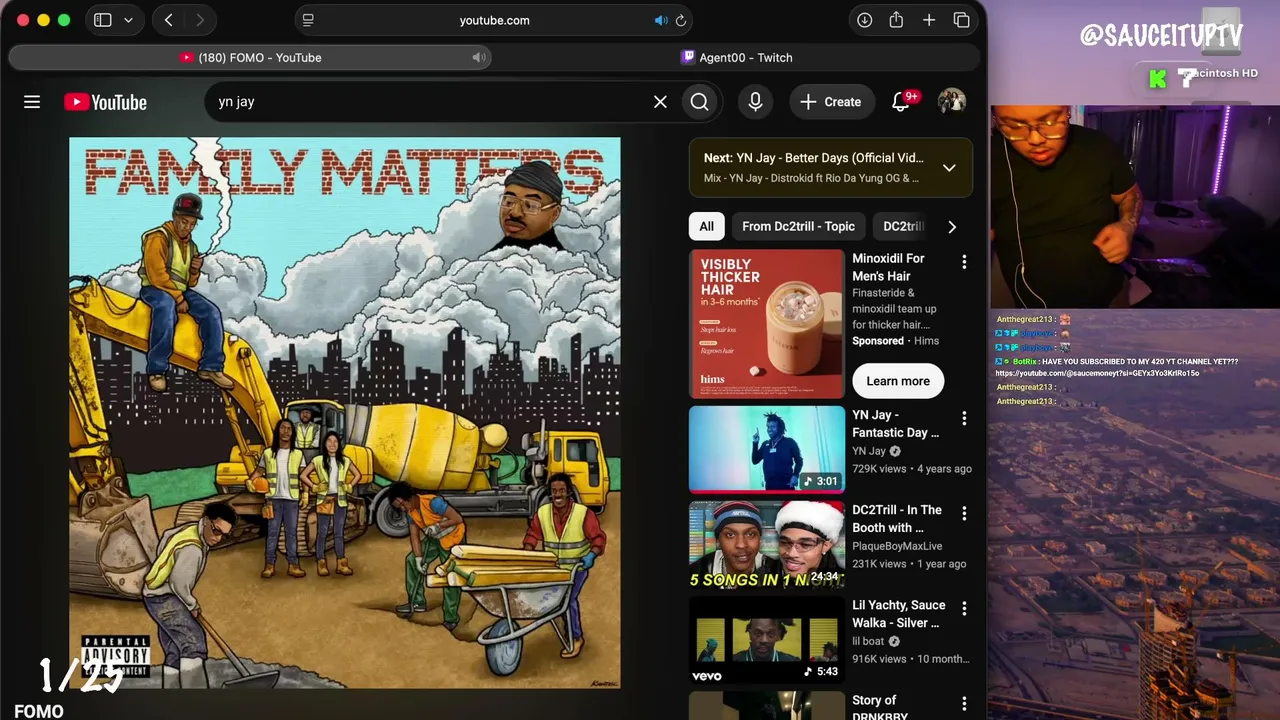Open options for the Minoxidil ad
This screenshot has height=720, width=1280.
964,262
